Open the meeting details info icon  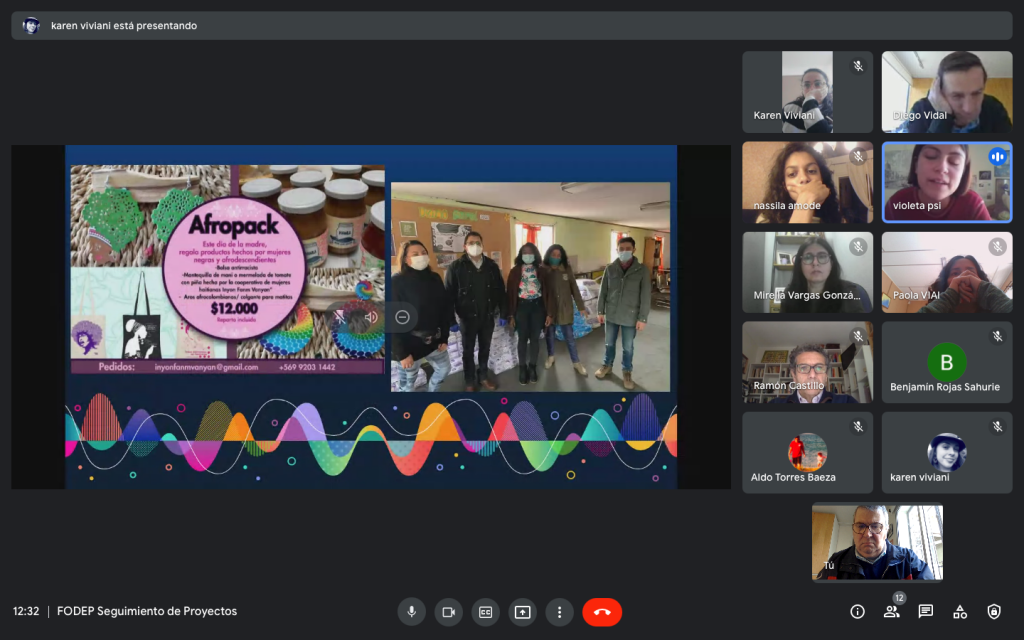click(857, 612)
